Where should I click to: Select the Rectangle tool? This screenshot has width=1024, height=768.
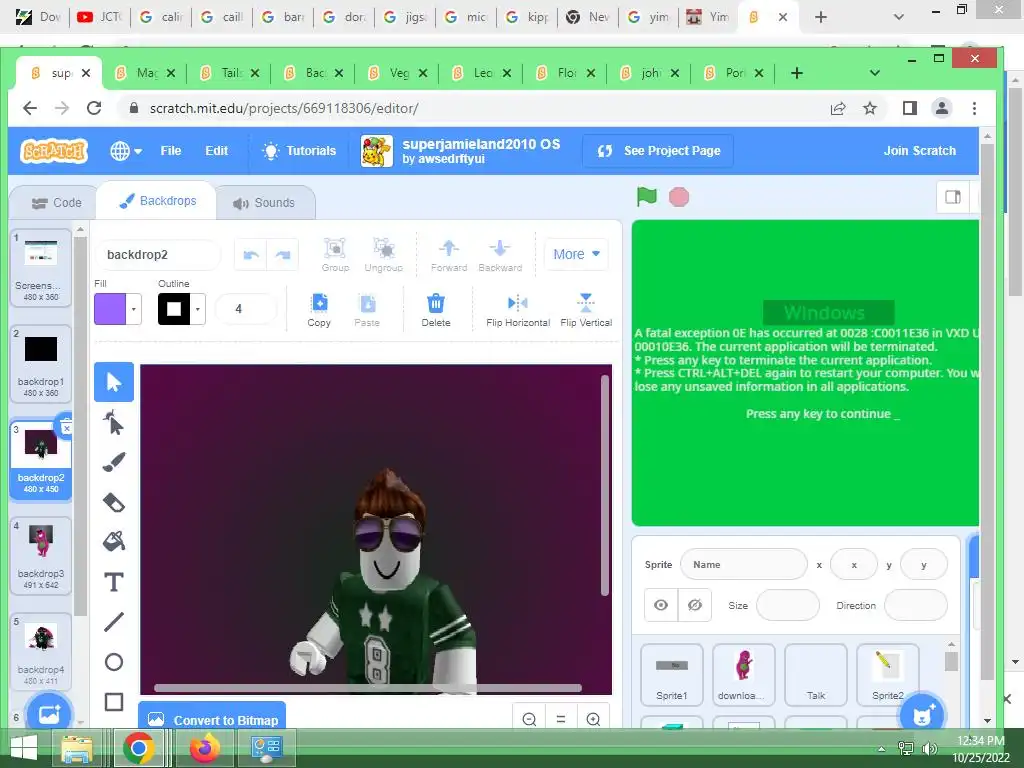[114, 702]
